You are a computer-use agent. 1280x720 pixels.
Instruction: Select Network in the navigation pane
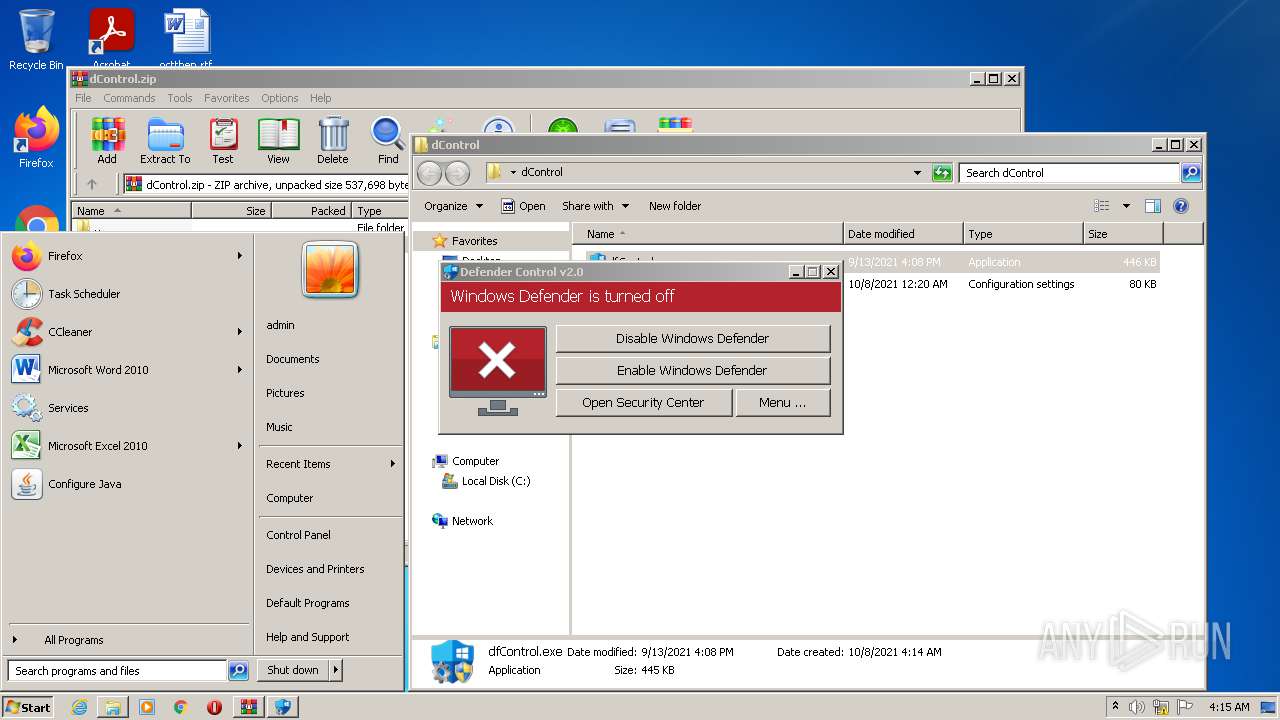(x=462, y=521)
